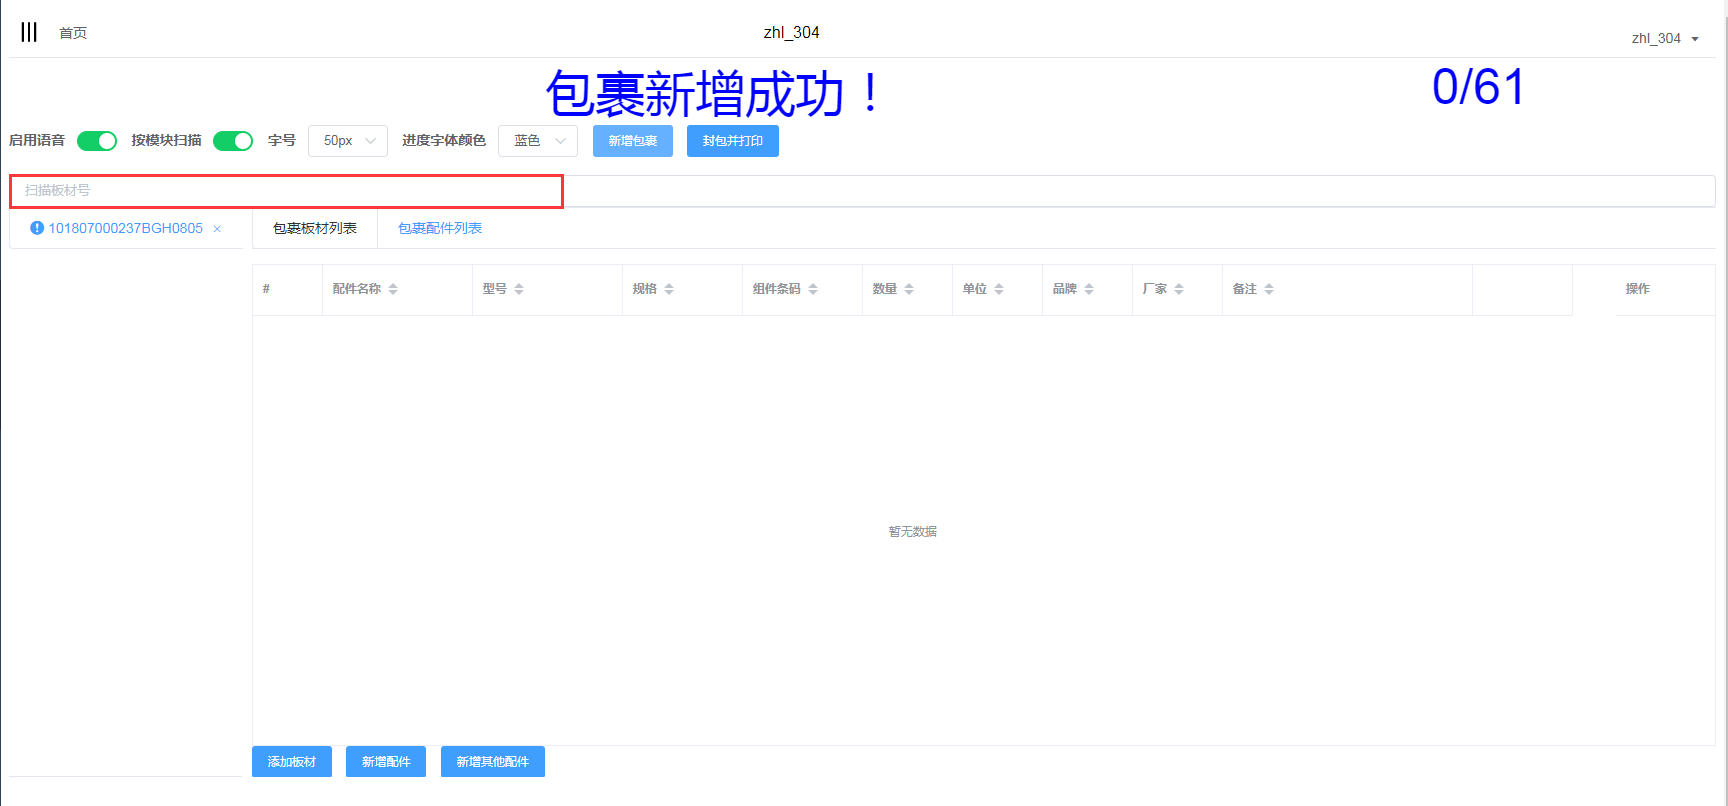Image resolution: width=1728 pixels, height=806 pixels.
Task: Focus the 扫描板材号 input field
Action: [x=287, y=191]
